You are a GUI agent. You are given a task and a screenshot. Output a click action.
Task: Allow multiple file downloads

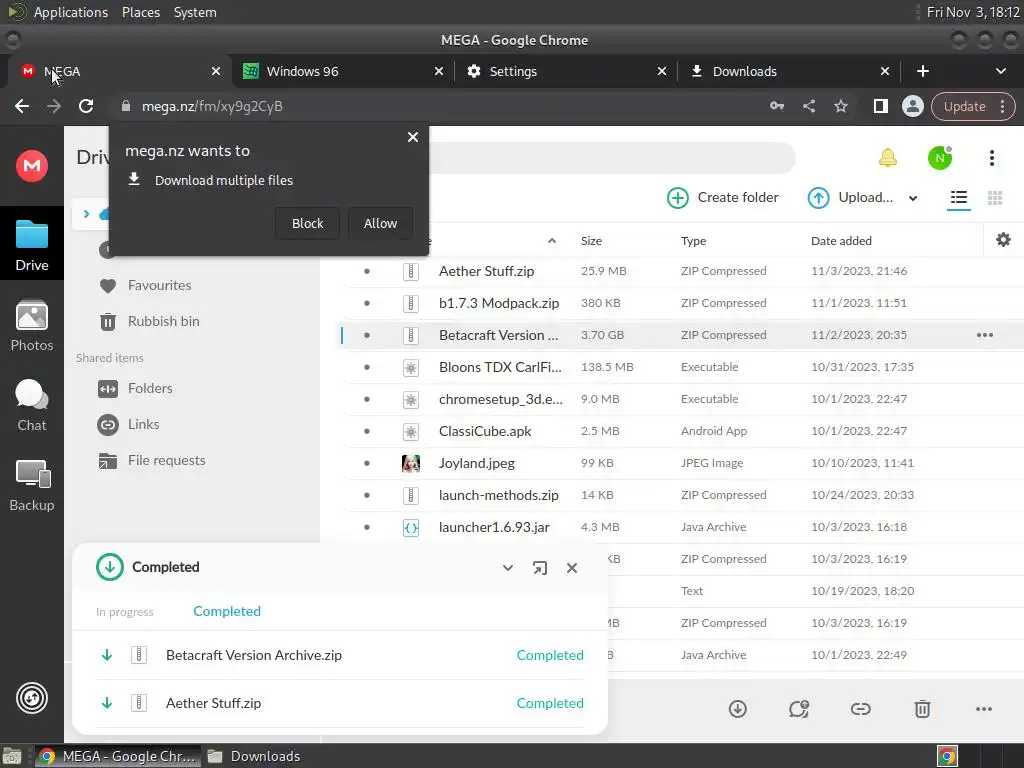point(380,223)
